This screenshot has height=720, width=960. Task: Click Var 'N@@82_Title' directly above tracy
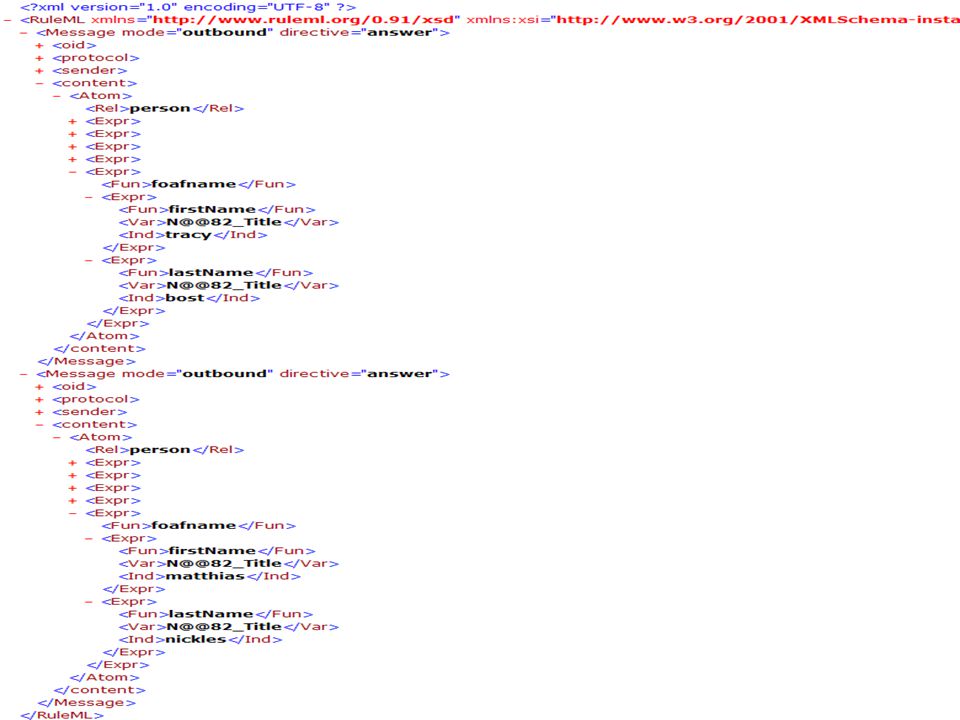pyautogui.click(x=224, y=222)
